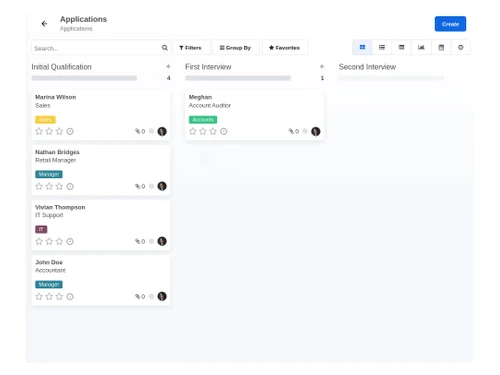Viewport: 500px width, 375px height.
Task: Click recruiter avatar on Nathan Bridges card
Action: (162, 186)
